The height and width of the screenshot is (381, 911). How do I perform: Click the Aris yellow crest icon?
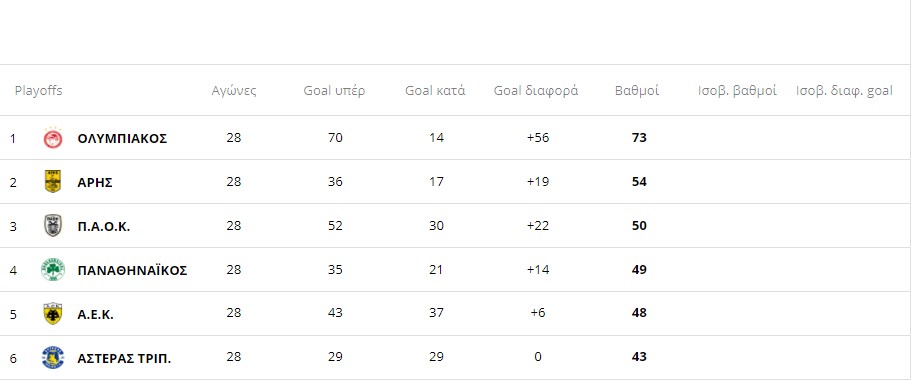tap(53, 182)
